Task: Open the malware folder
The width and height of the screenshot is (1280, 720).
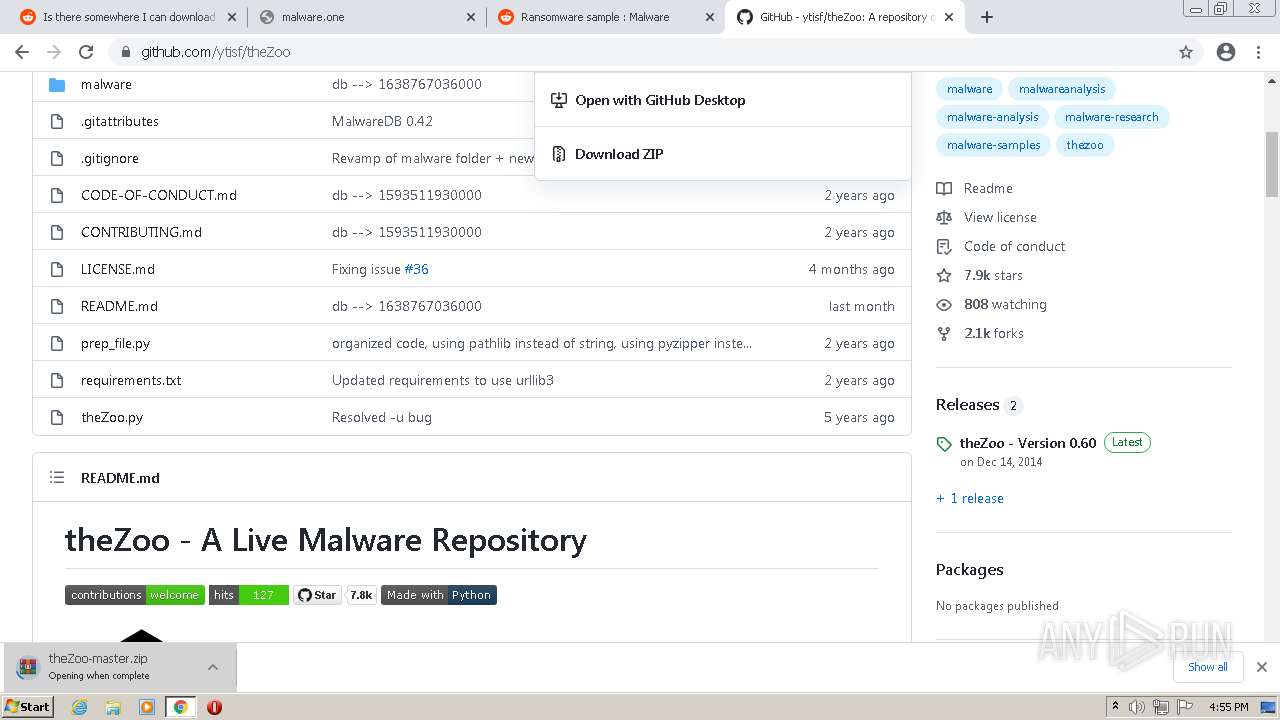Action: tap(106, 84)
